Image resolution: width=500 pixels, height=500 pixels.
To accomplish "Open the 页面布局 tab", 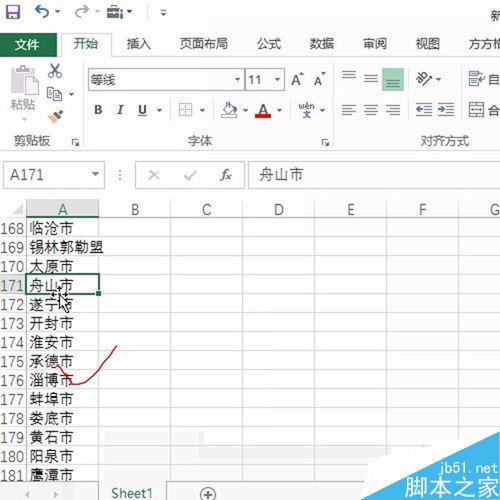I will point(204,44).
